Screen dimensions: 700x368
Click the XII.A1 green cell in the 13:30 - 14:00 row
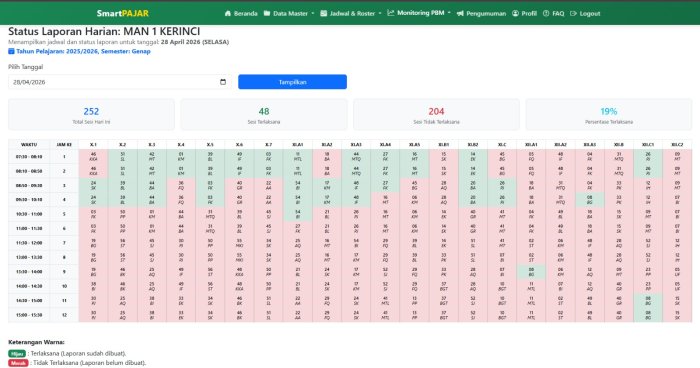tap(531, 272)
